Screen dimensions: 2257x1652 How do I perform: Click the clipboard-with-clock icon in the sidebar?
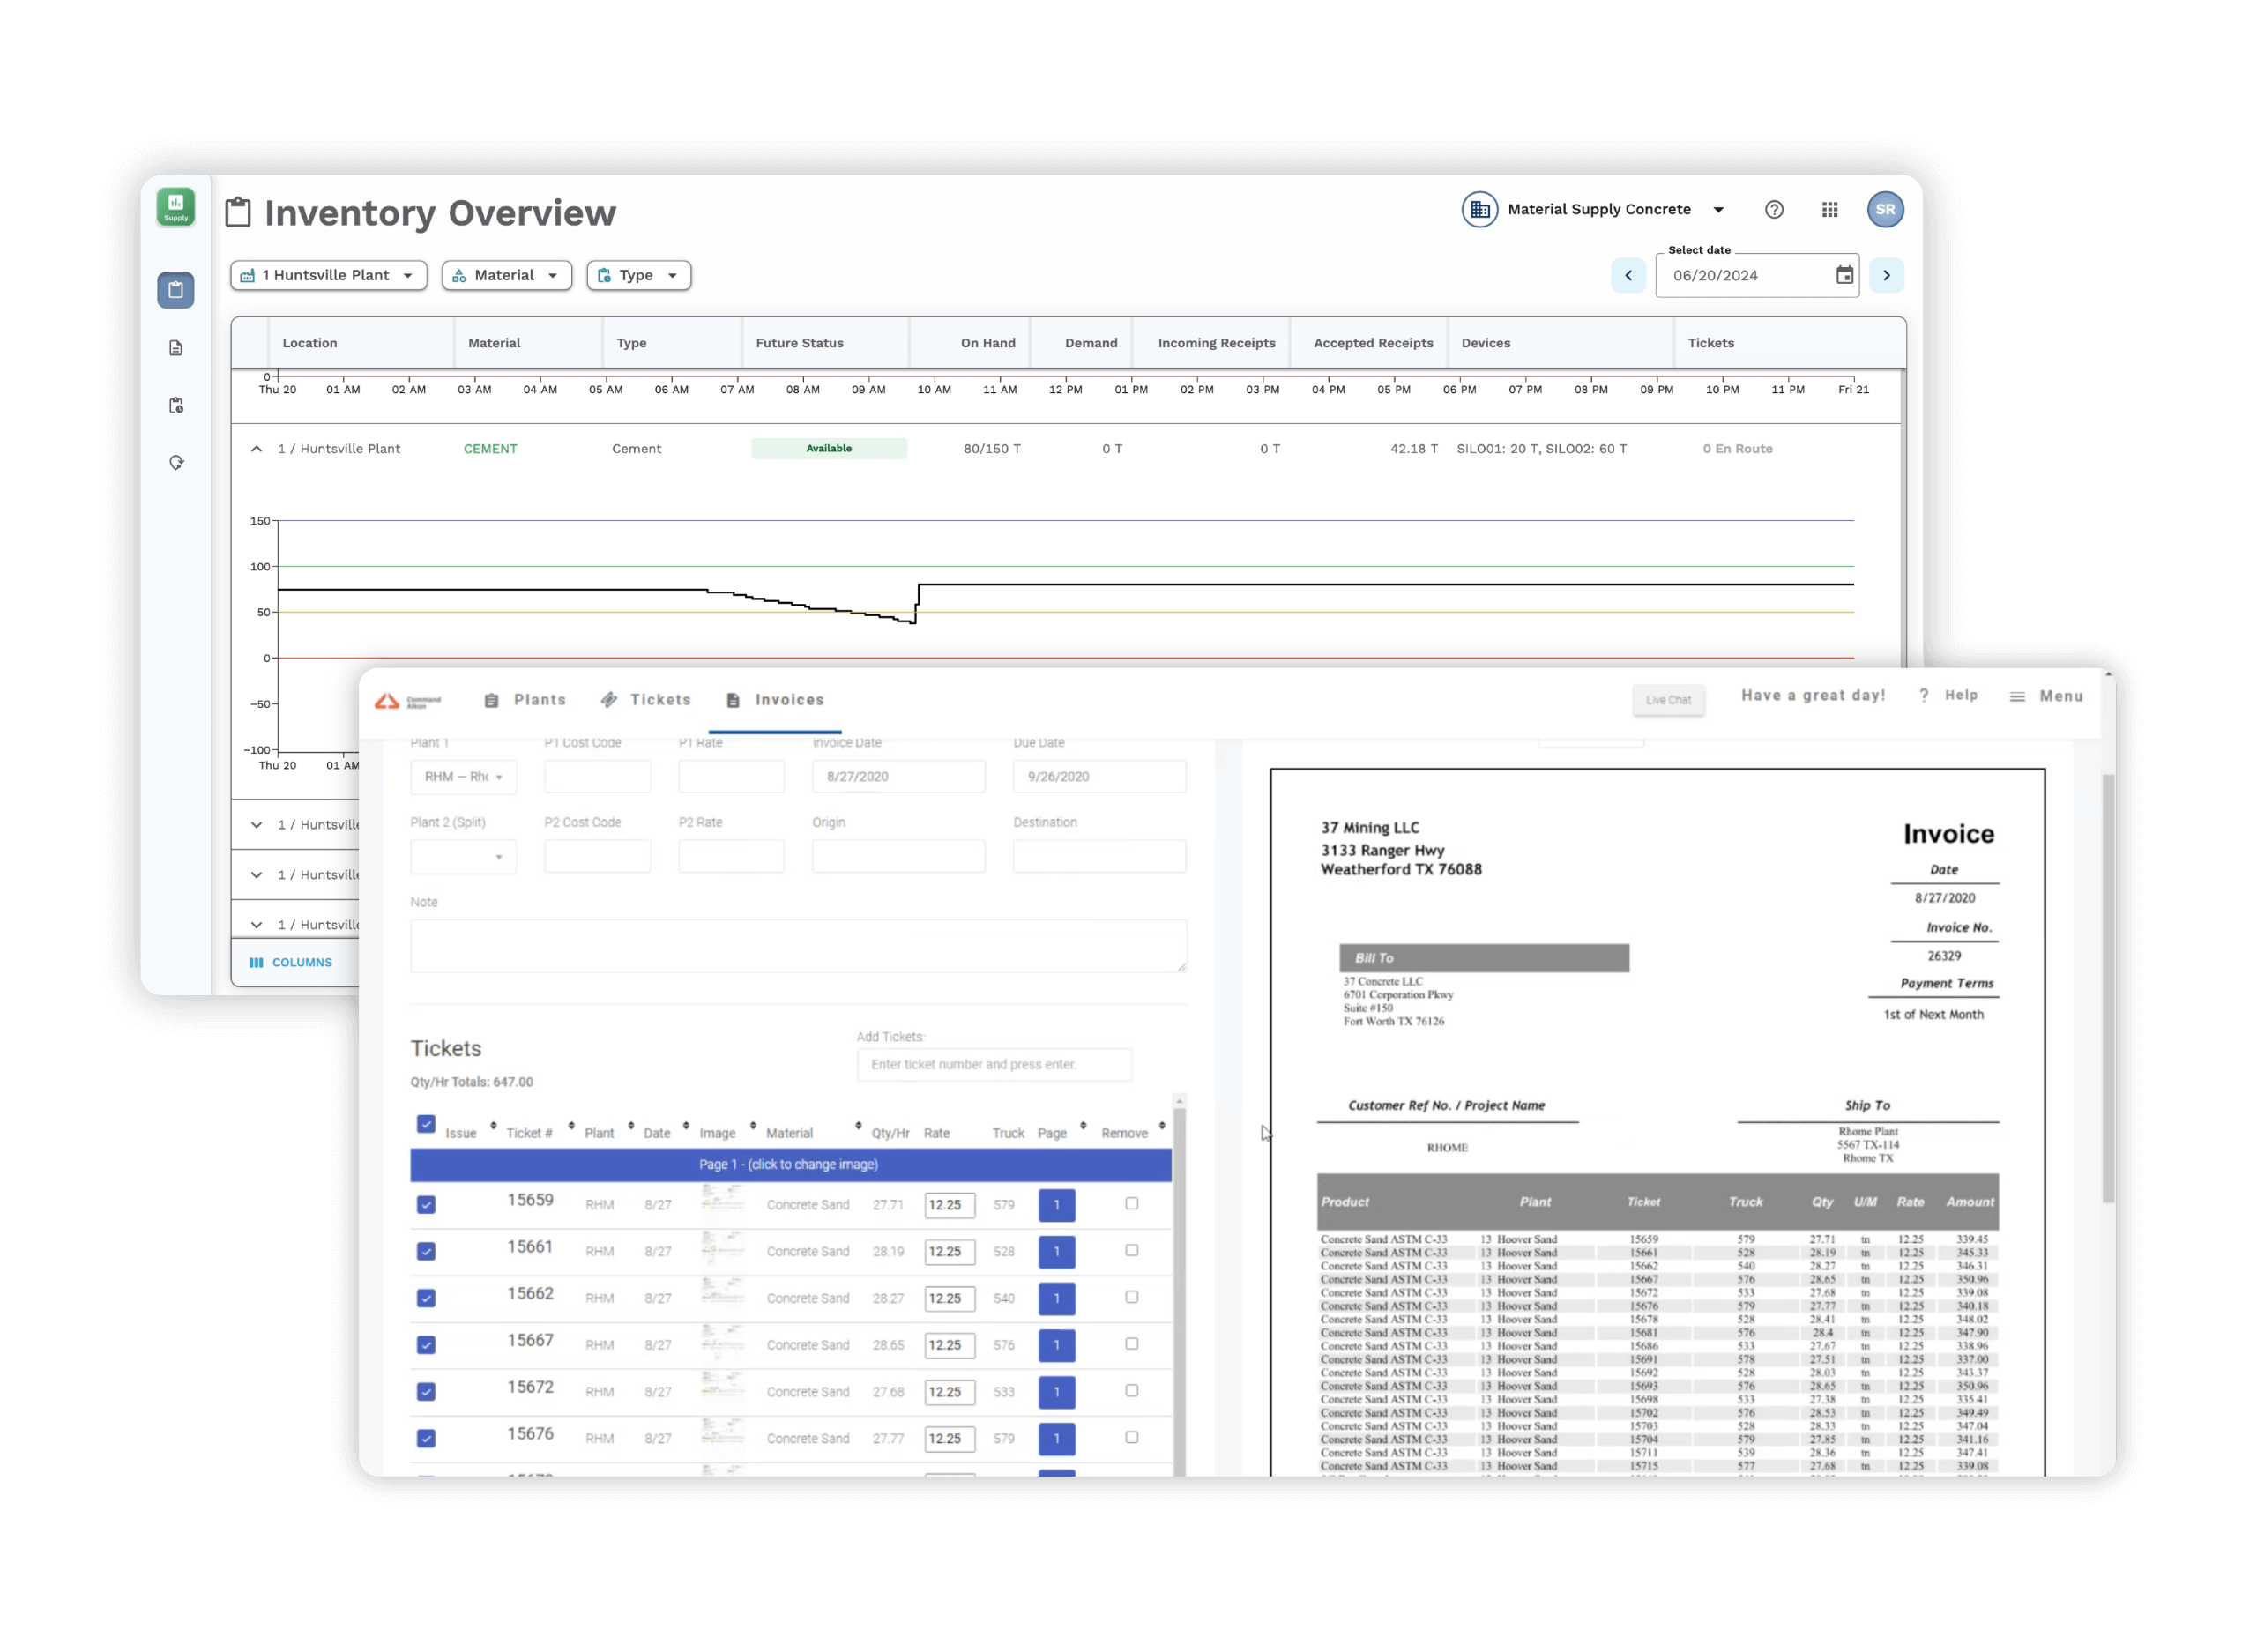176,405
